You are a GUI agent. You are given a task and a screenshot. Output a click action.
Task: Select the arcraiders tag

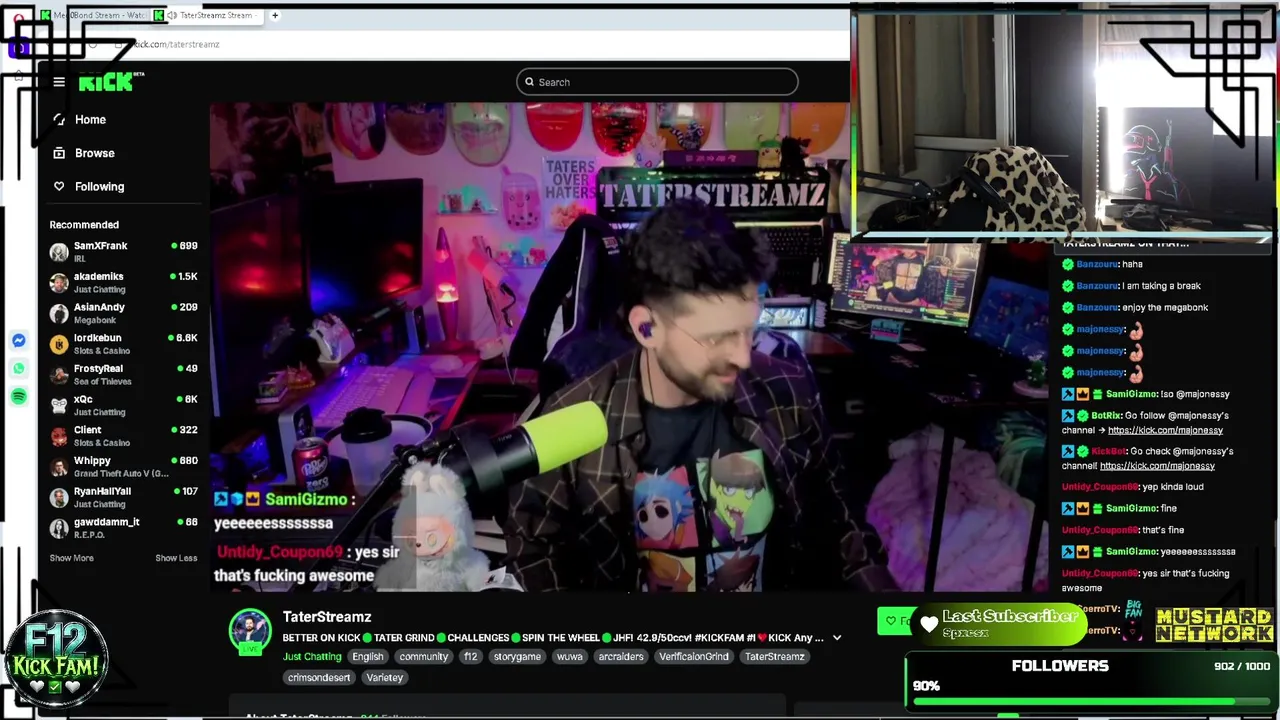(x=620, y=657)
